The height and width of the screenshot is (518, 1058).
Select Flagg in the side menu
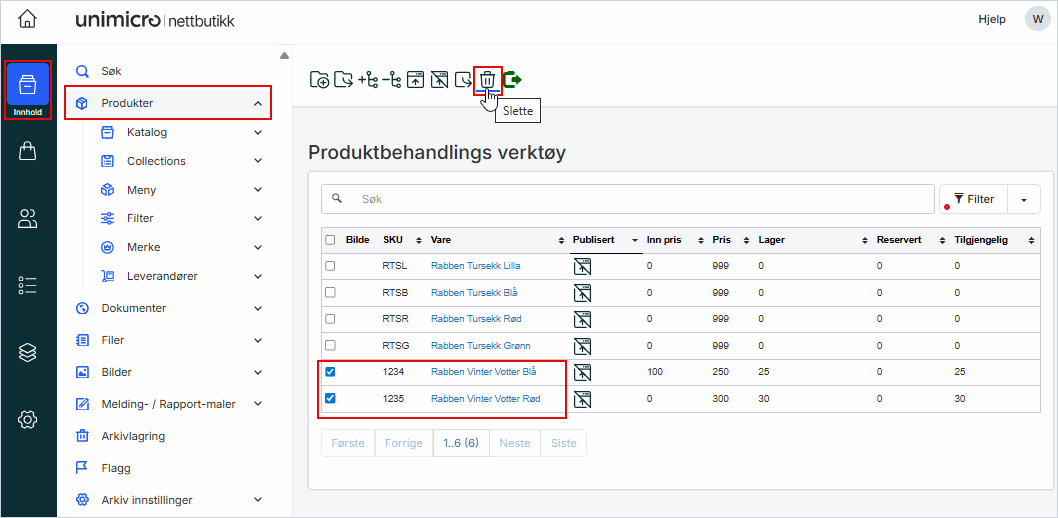point(116,468)
